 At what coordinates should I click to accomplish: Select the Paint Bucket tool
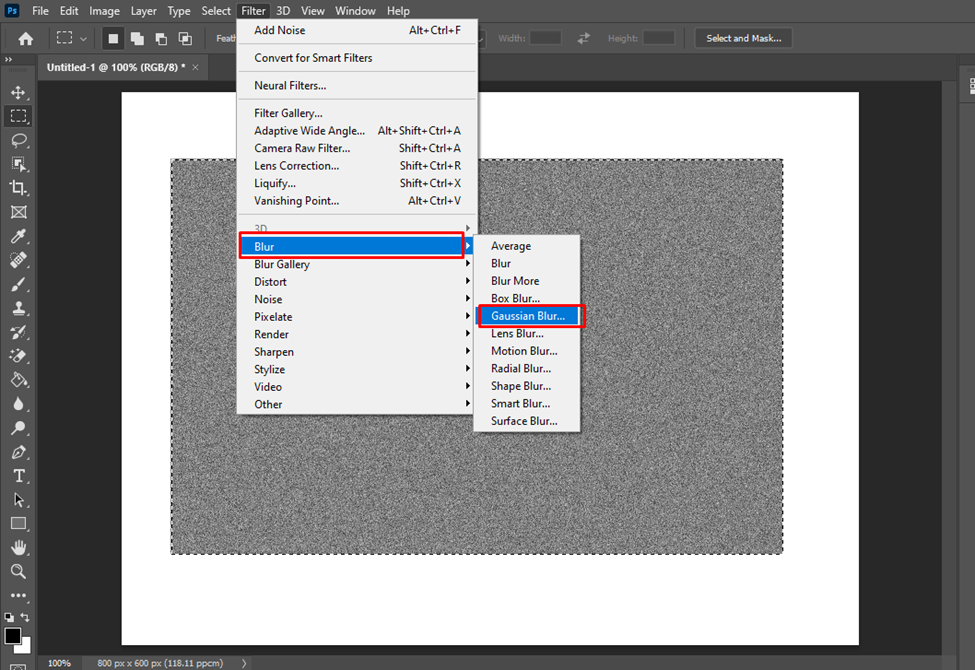coord(19,380)
